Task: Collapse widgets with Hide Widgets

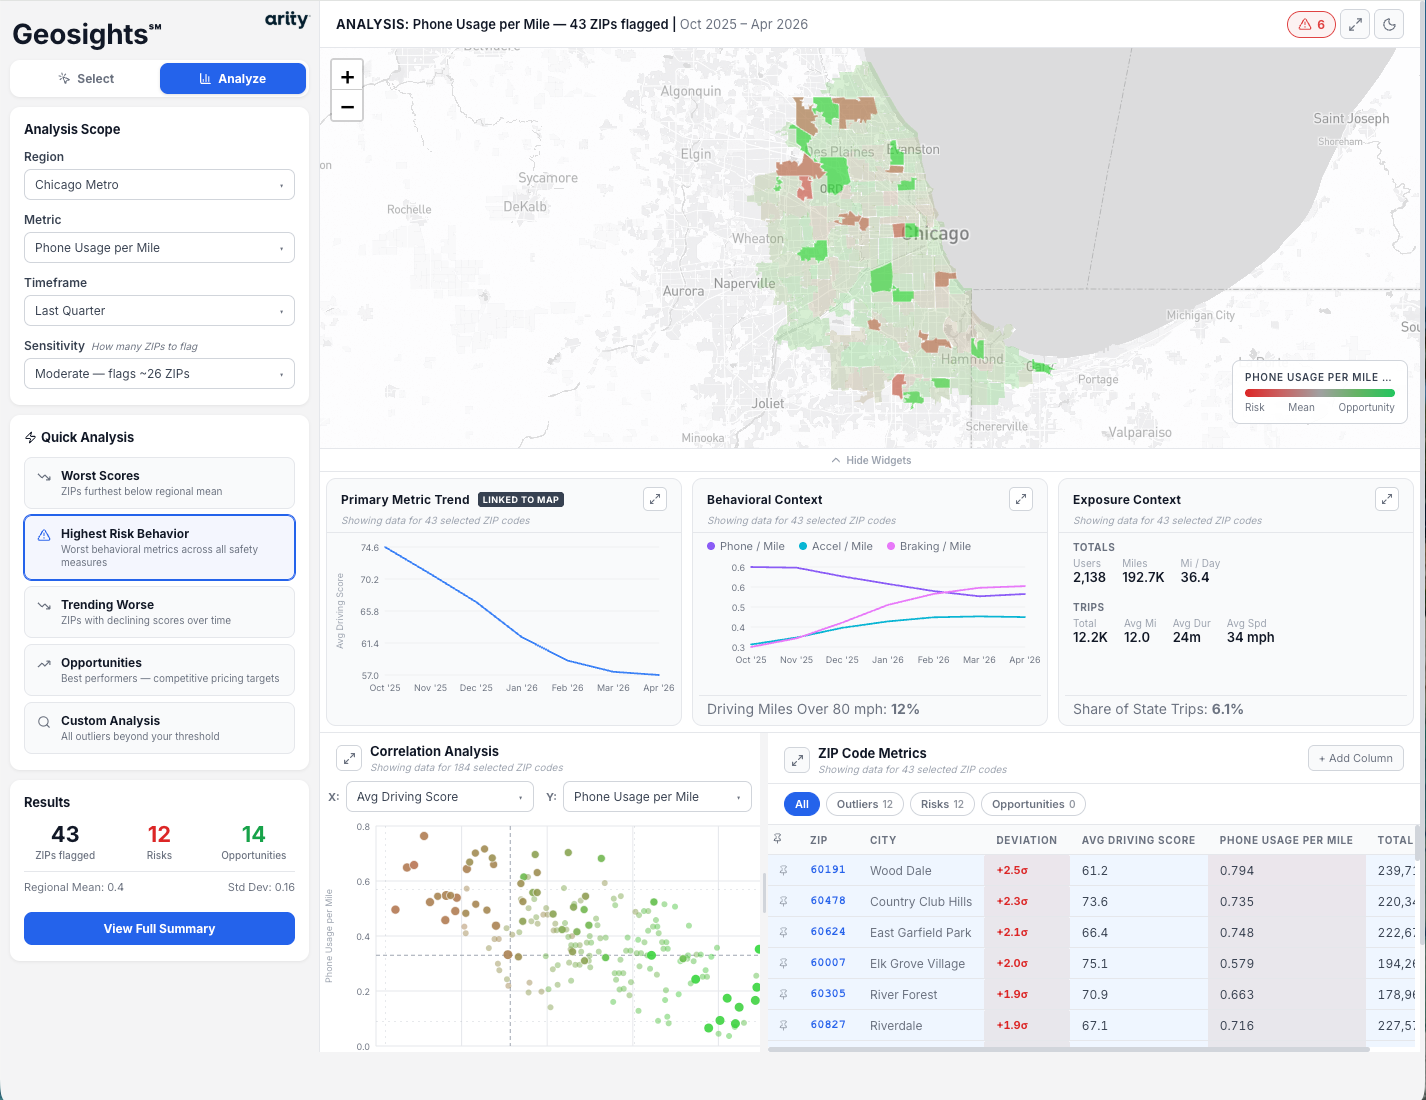Action: click(x=871, y=460)
